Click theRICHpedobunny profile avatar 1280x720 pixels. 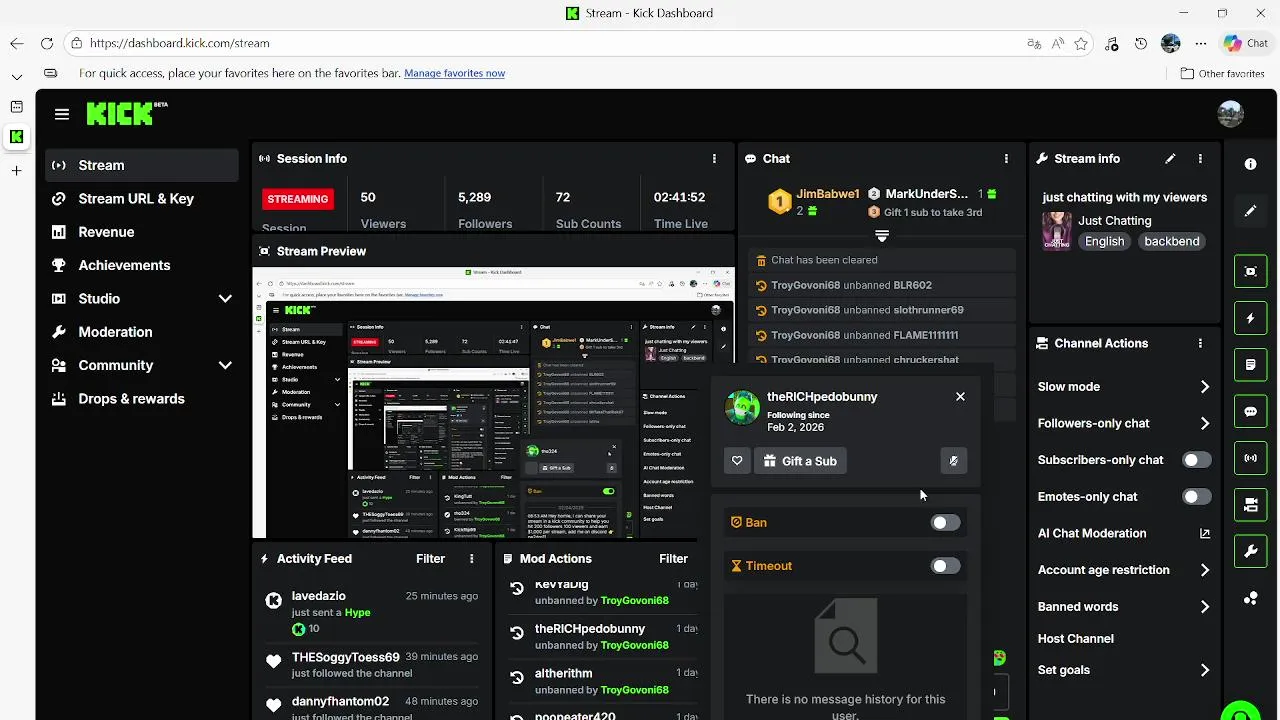point(742,407)
